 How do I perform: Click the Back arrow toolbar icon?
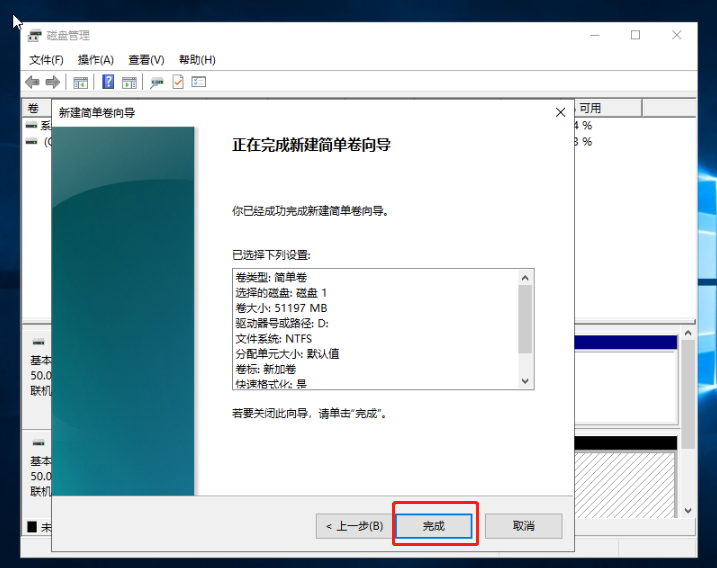pyautogui.click(x=32, y=82)
